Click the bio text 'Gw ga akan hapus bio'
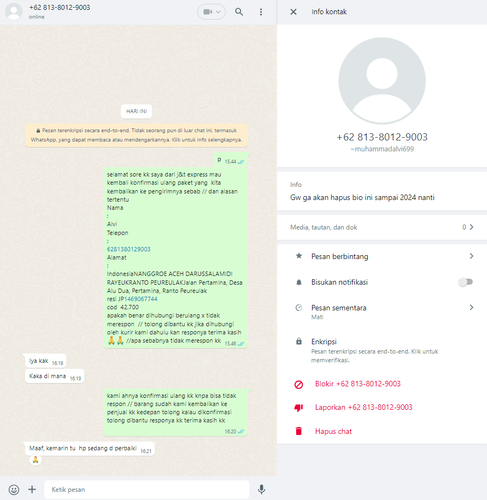 click(x=362, y=197)
